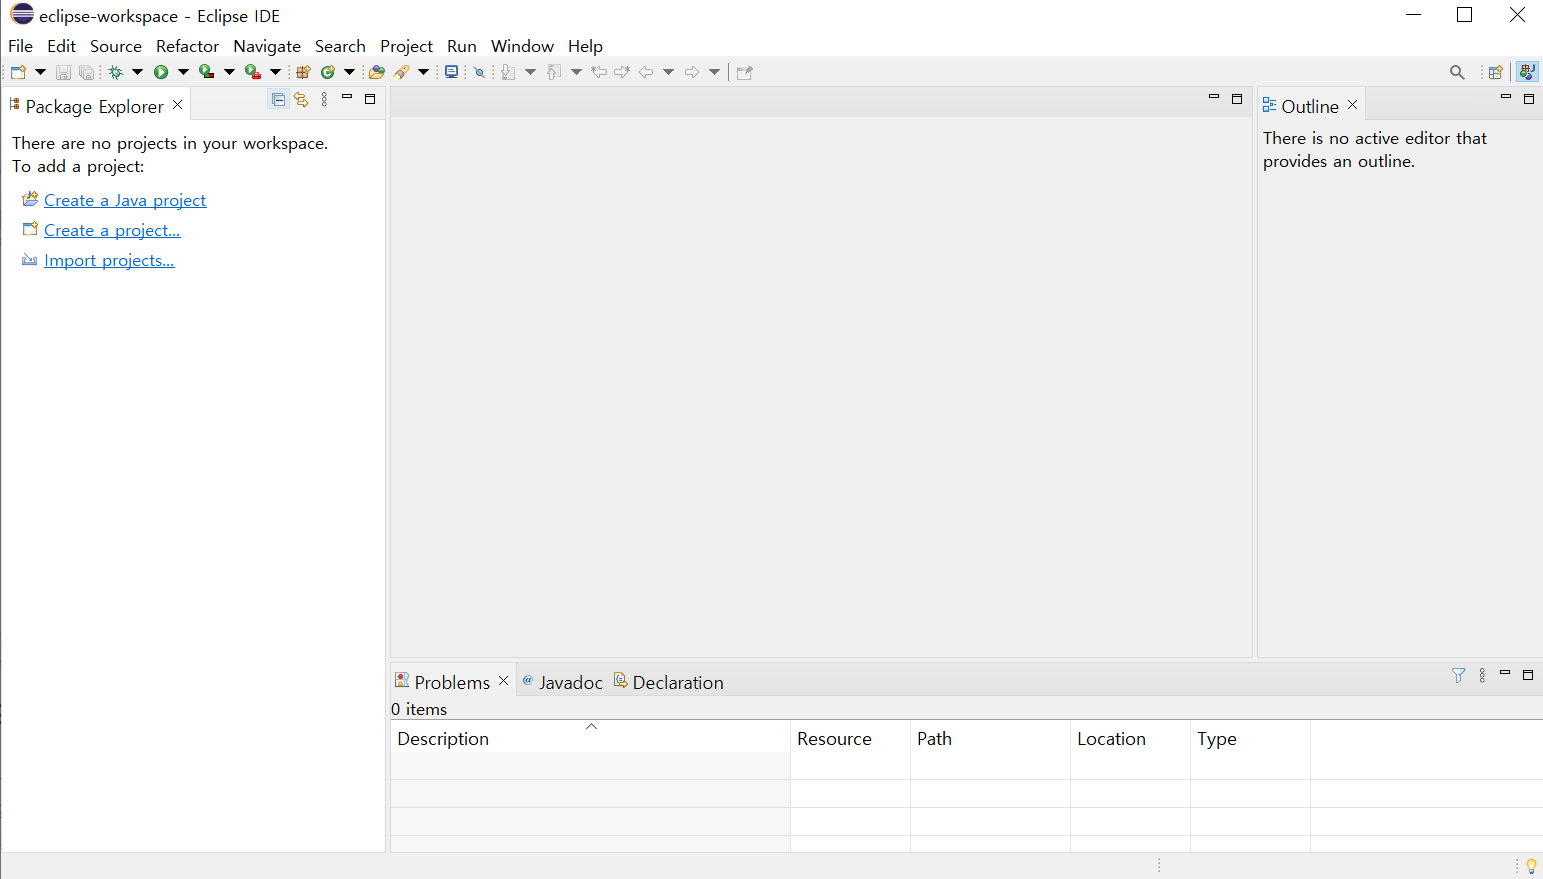Click the New file wizard icon
The height and width of the screenshot is (879, 1543).
[x=18, y=72]
